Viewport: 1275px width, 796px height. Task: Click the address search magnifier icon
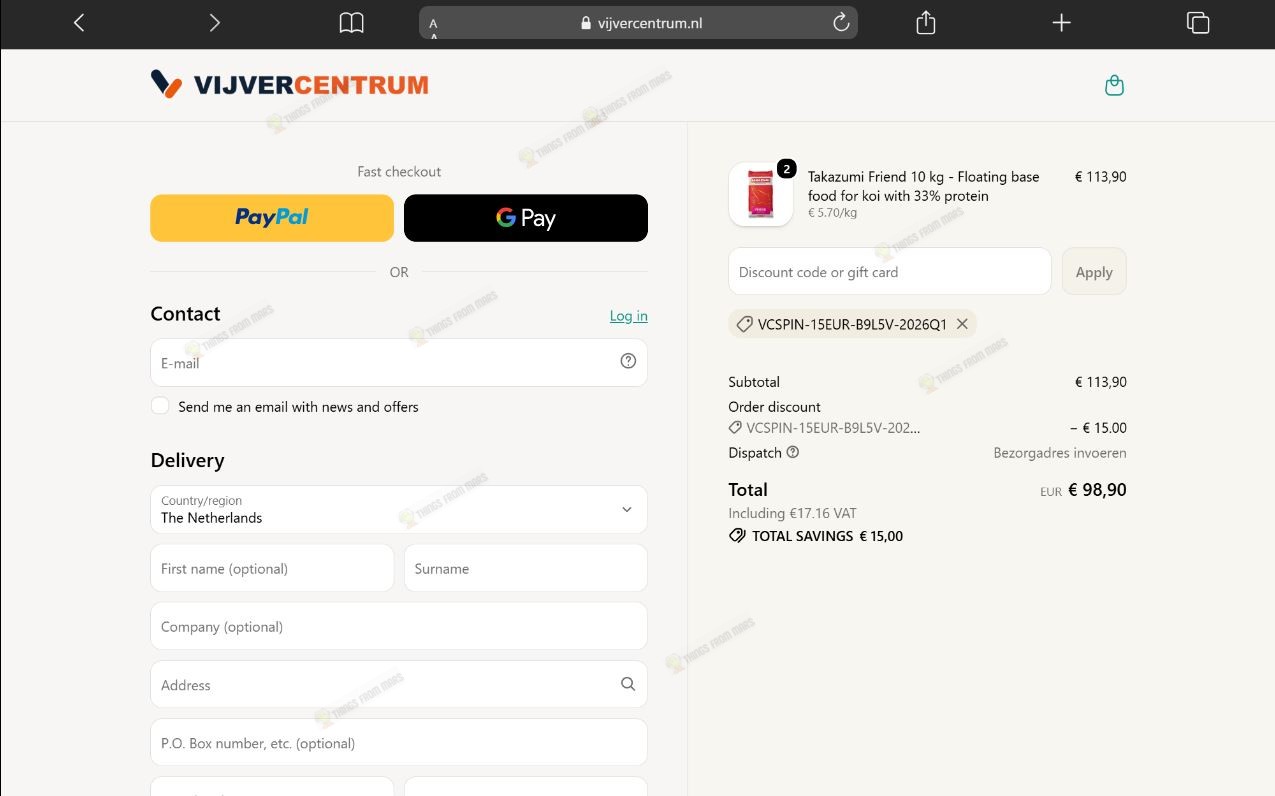click(628, 684)
